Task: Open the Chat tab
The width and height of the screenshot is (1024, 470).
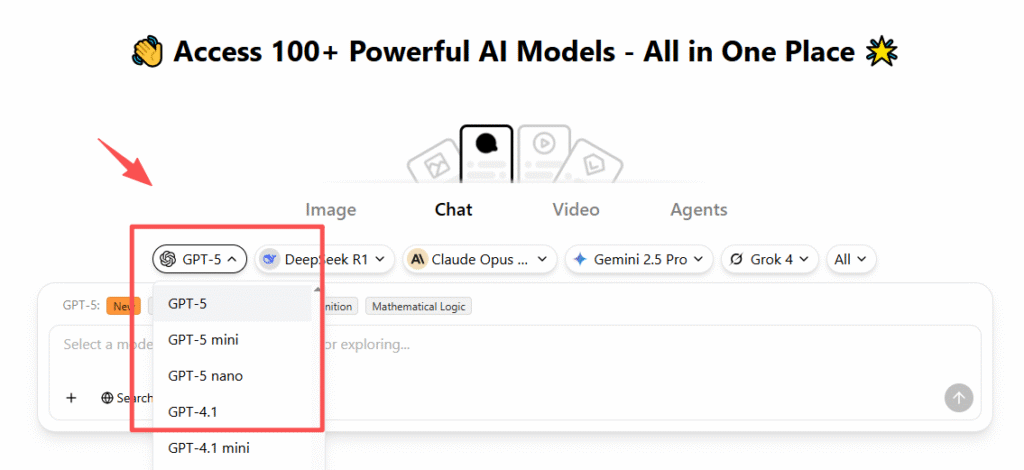Action: (x=453, y=210)
